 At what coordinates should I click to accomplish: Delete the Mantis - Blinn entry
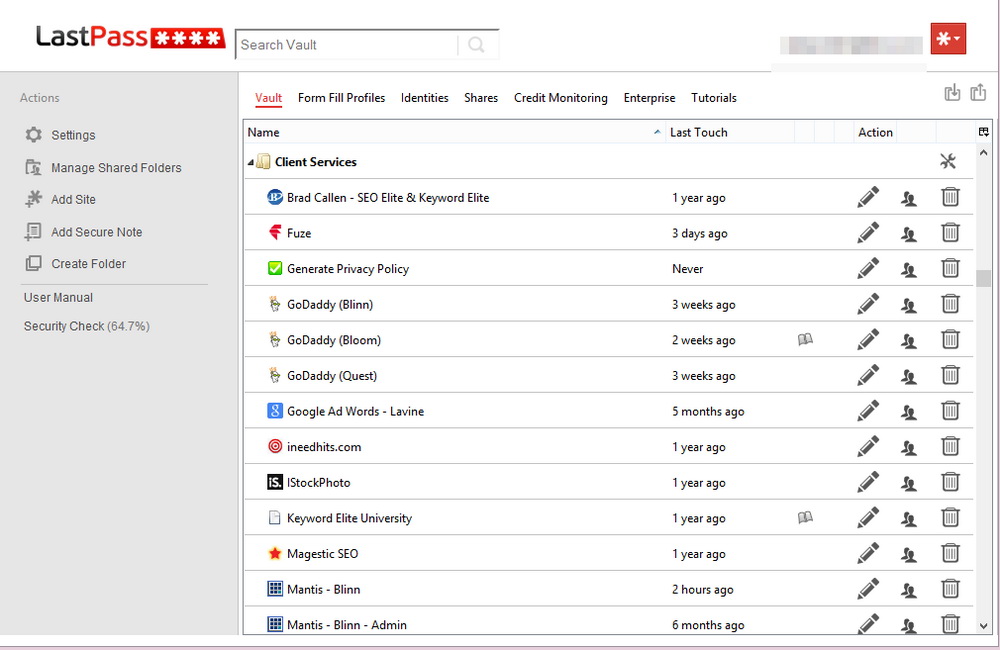(x=950, y=589)
